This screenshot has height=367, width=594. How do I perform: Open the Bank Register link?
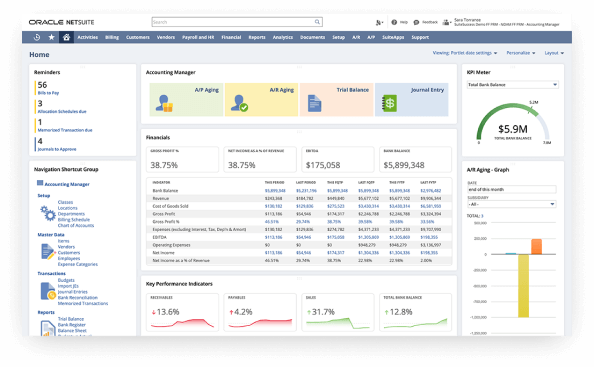point(72,325)
